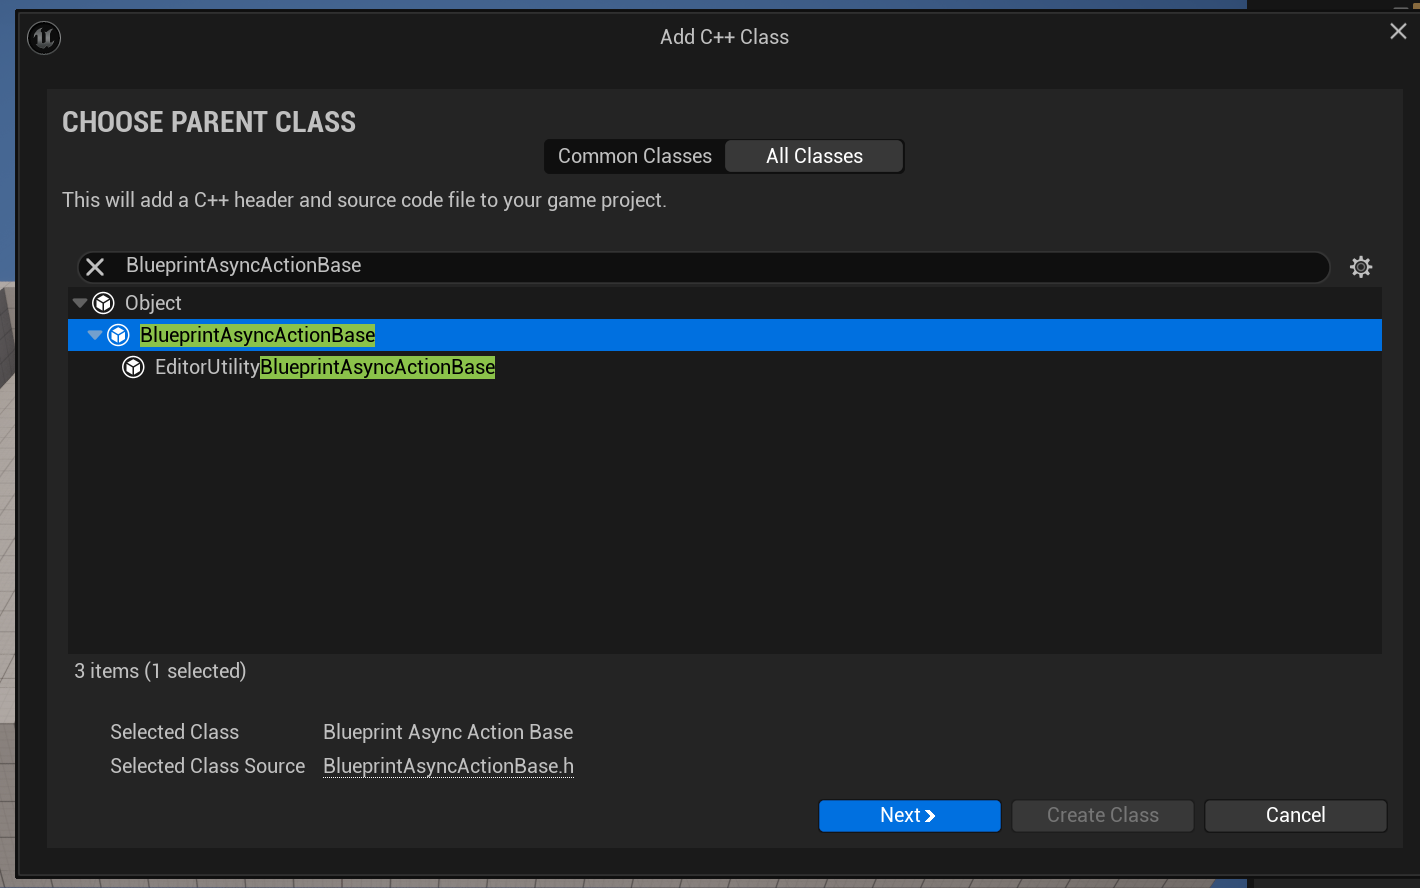This screenshot has width=1420, height=888.
Task: Click the 'Selected Class Source' label
Action: [207, 766]
